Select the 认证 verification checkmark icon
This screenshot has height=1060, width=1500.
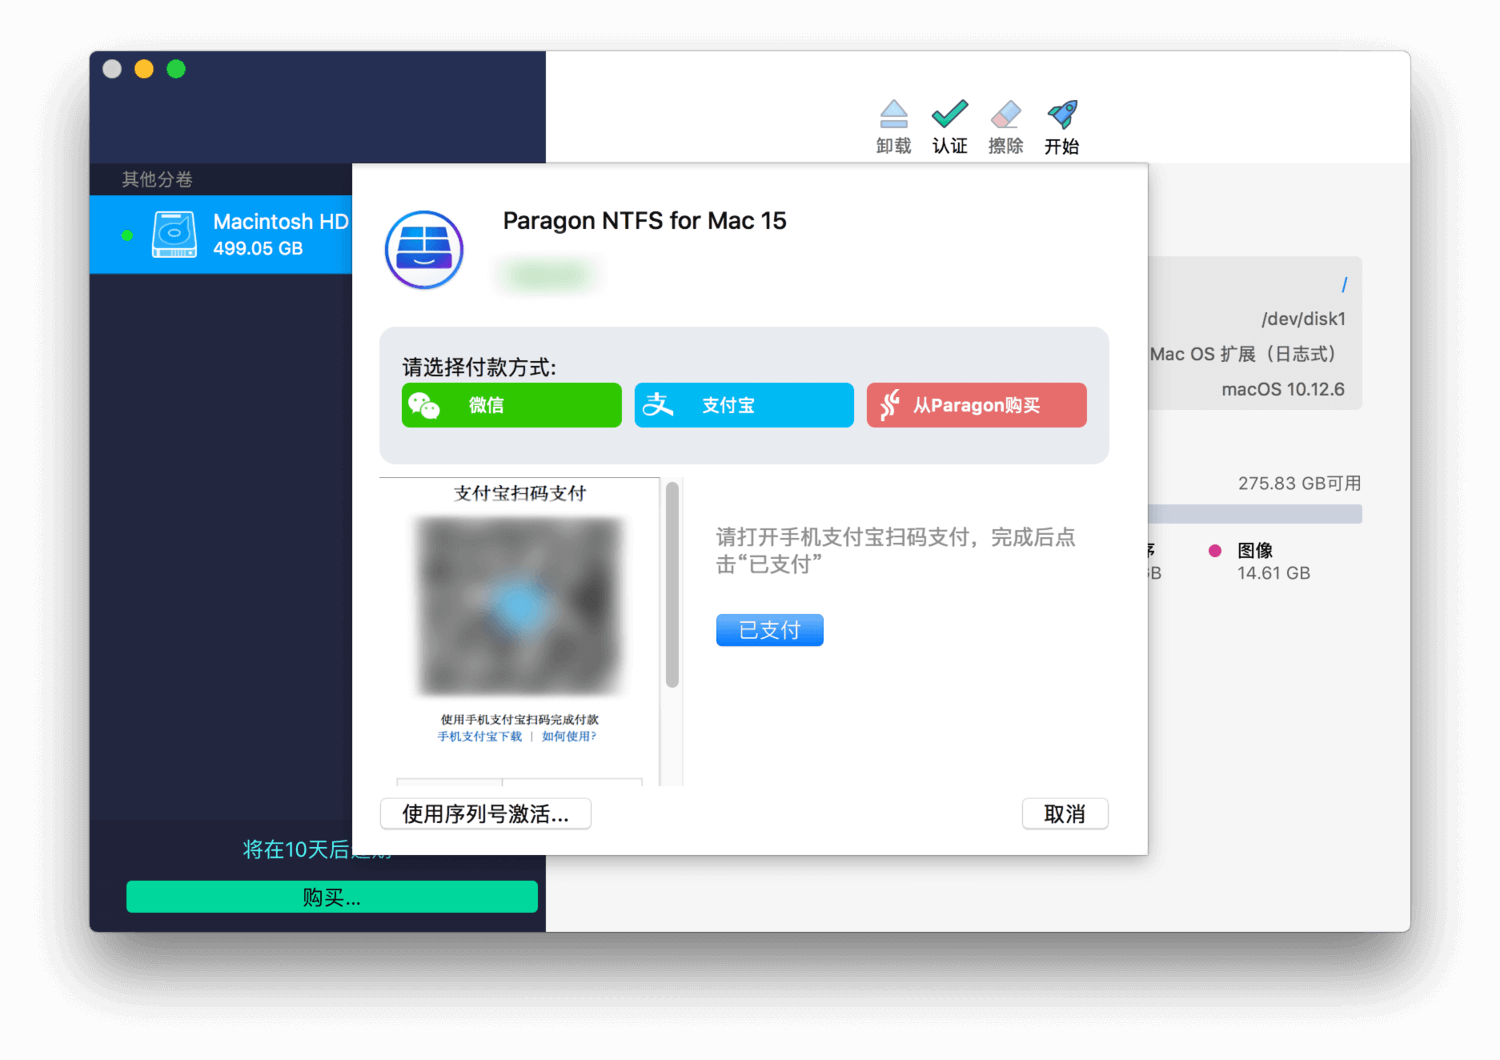tap(948, 112)
